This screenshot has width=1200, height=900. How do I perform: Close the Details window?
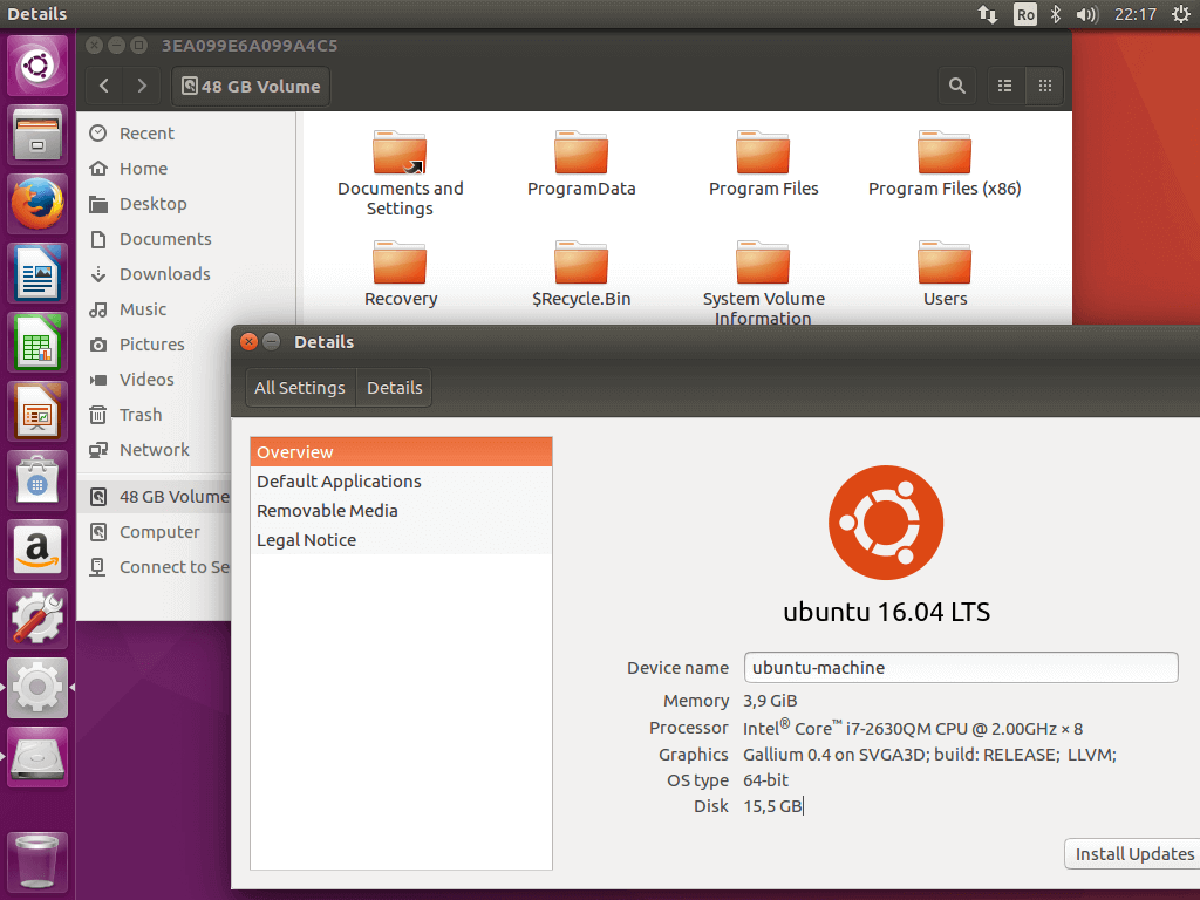click(x=249, y=342)
